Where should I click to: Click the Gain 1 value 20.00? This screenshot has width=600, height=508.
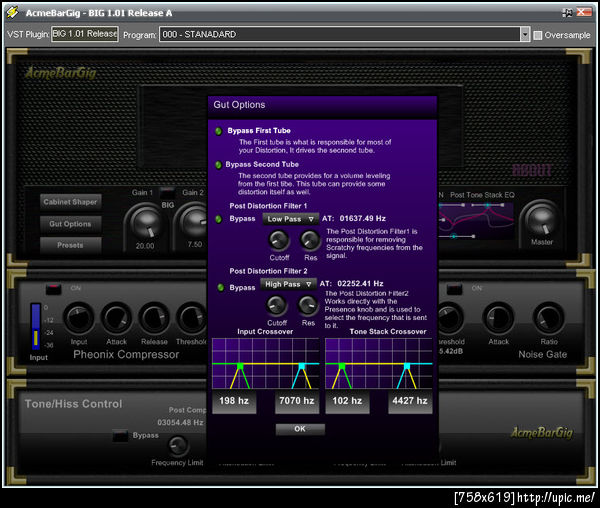coord(145,246)
